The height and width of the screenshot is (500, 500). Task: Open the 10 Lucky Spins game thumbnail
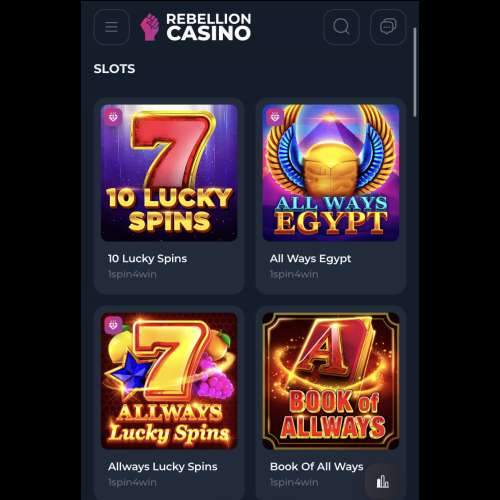click(169, 173)
